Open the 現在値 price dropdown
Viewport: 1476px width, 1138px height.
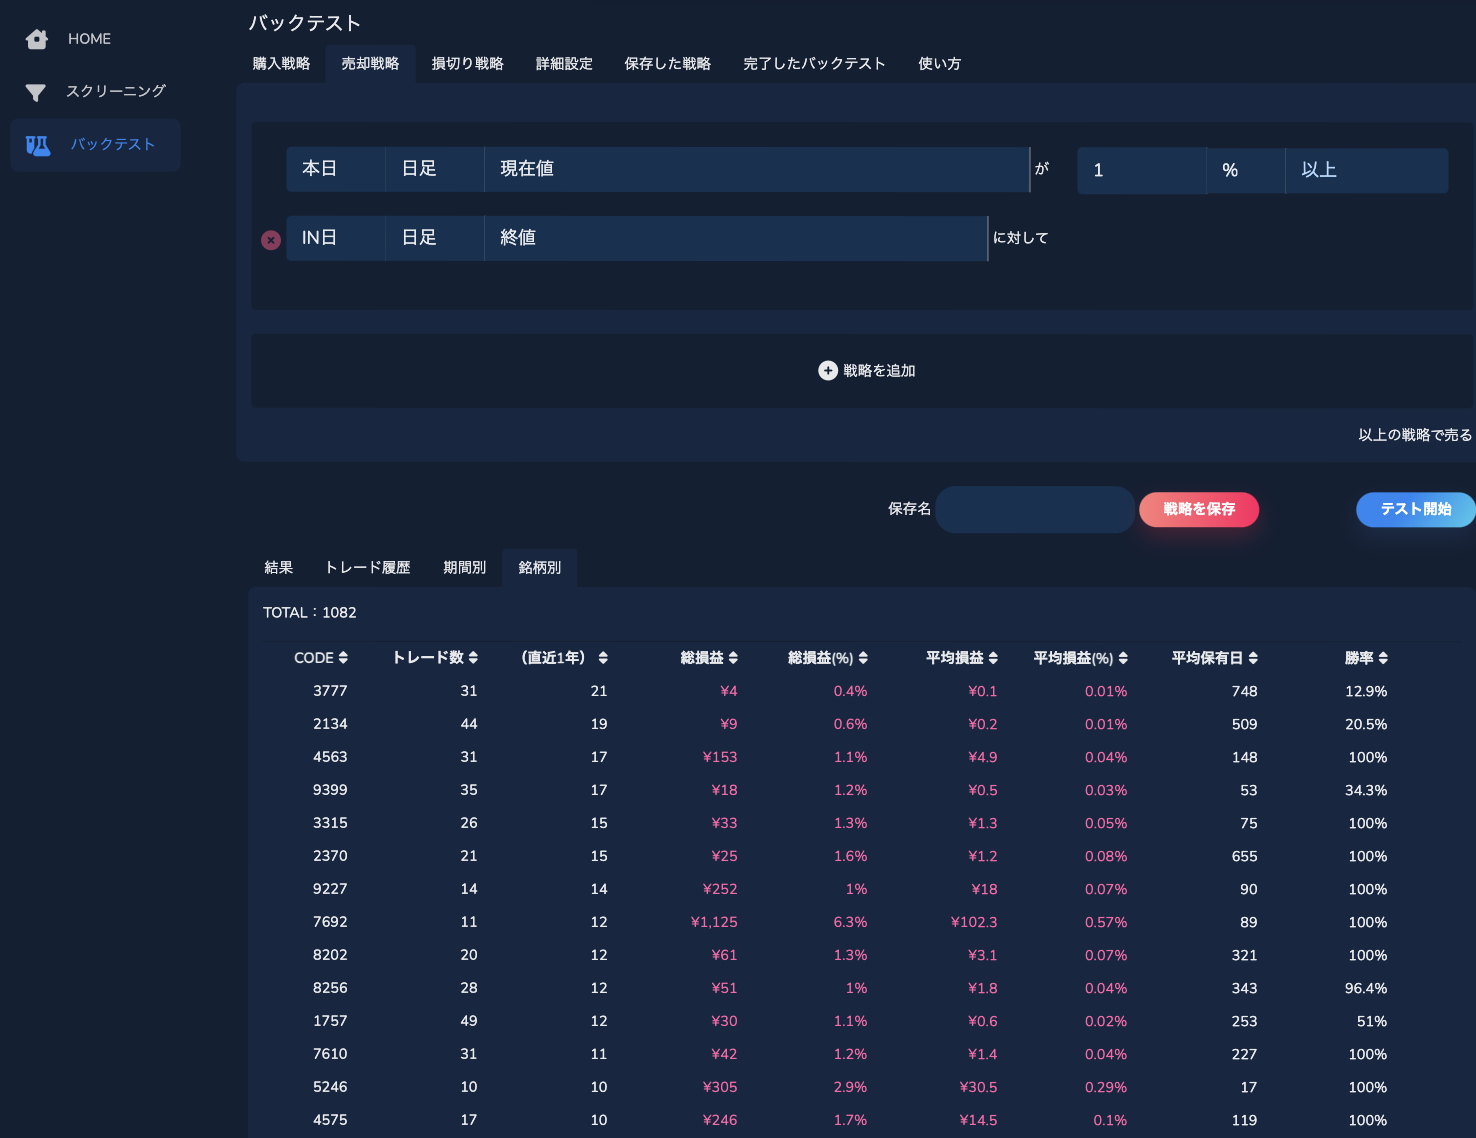(x=757, y=169)
